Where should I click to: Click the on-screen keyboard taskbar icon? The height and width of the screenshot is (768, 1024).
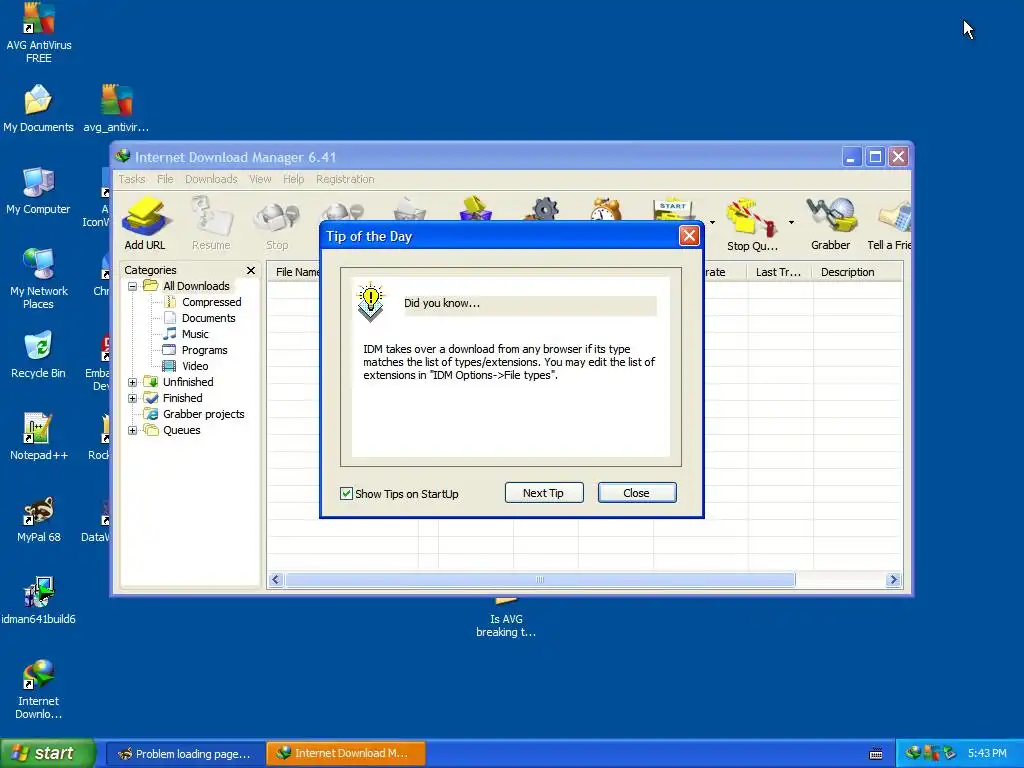coord(876,754)
